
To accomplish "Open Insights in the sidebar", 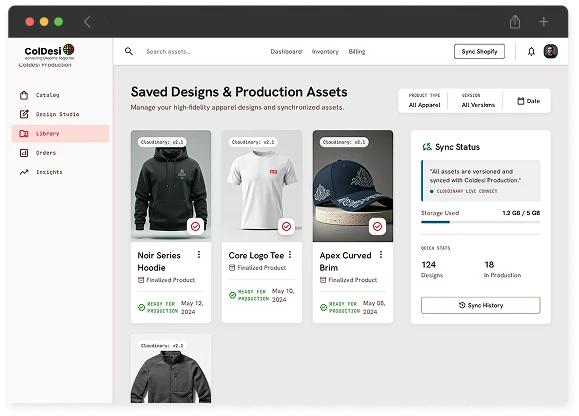I will (x=61, y=172).
